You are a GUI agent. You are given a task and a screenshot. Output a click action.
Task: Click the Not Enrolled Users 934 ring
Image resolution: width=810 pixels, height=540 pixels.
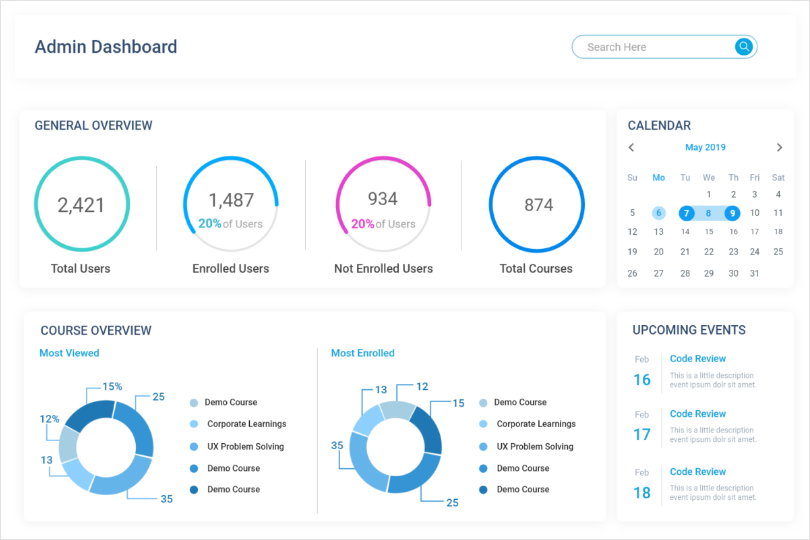coord(383,204)
